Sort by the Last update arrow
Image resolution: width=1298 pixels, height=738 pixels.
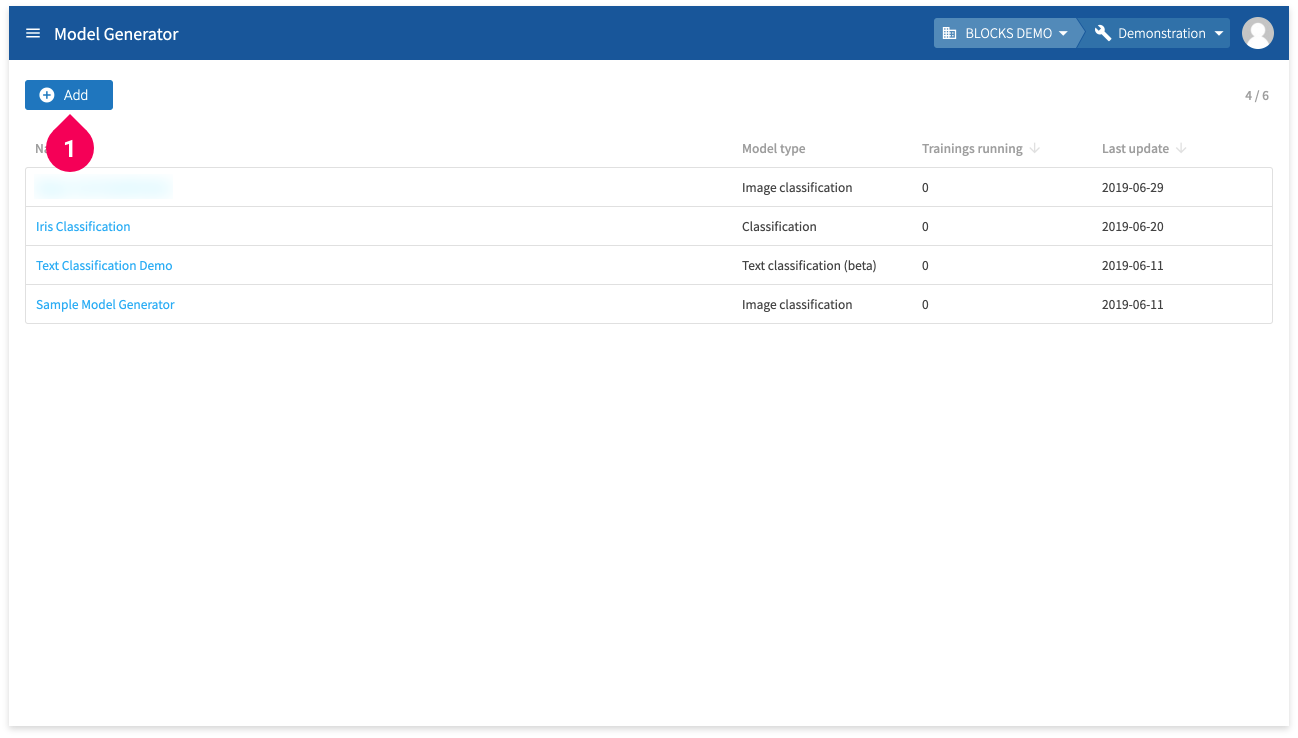pos(1181,148)
